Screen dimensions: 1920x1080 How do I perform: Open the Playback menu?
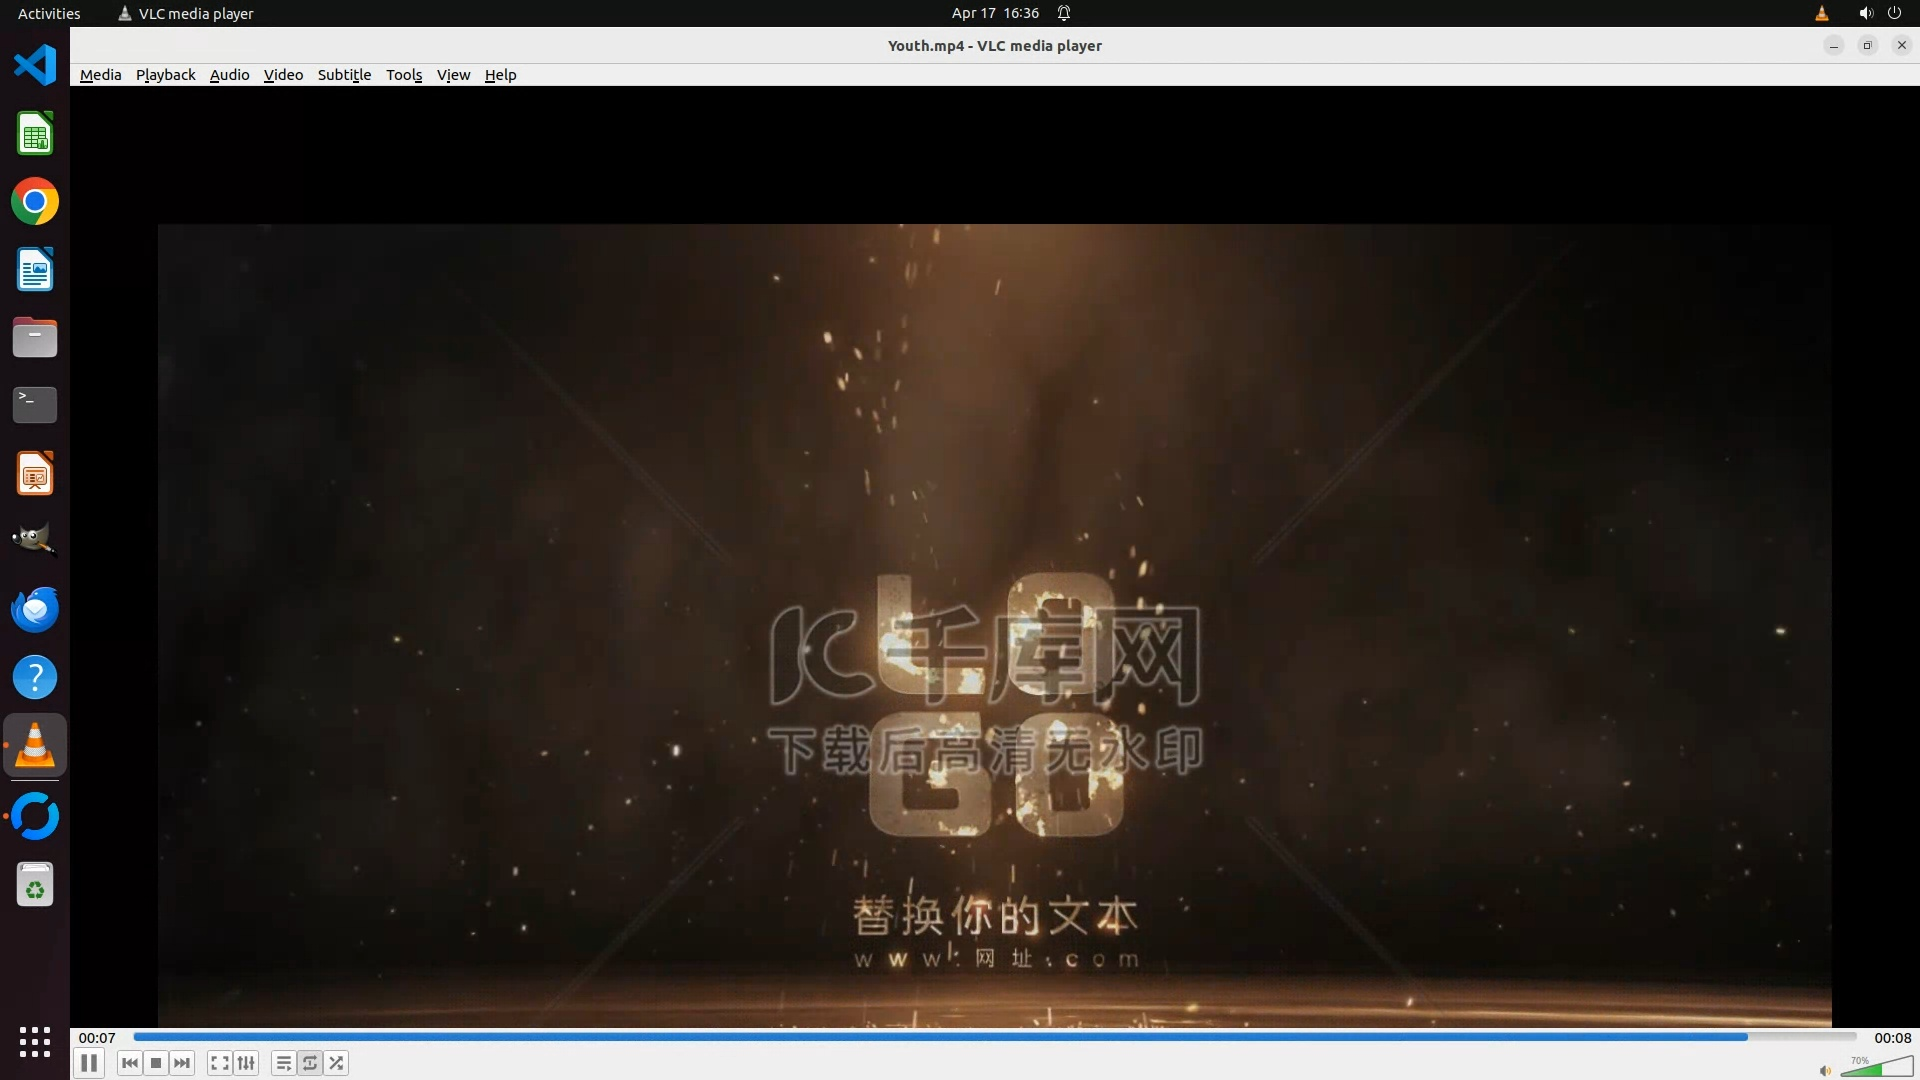point(165,75)
